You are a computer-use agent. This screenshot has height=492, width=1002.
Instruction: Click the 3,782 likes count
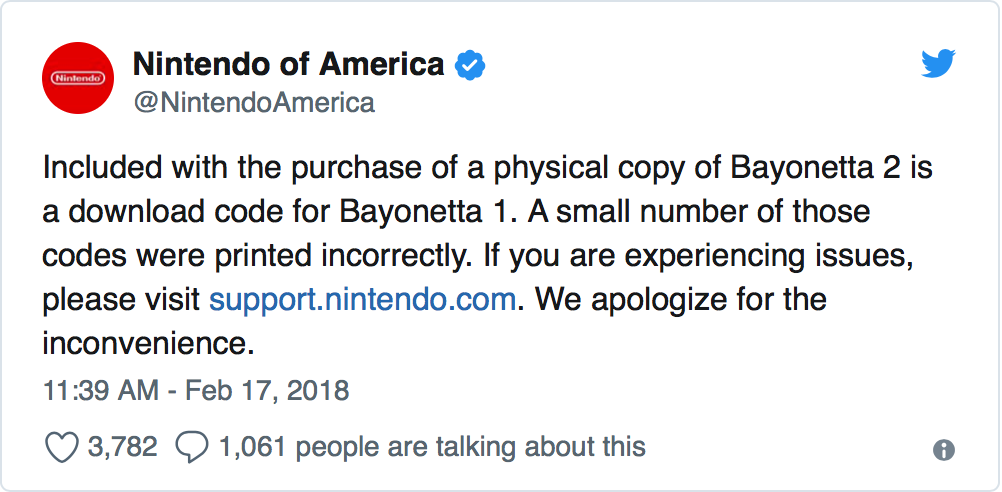tap(122, 447)
